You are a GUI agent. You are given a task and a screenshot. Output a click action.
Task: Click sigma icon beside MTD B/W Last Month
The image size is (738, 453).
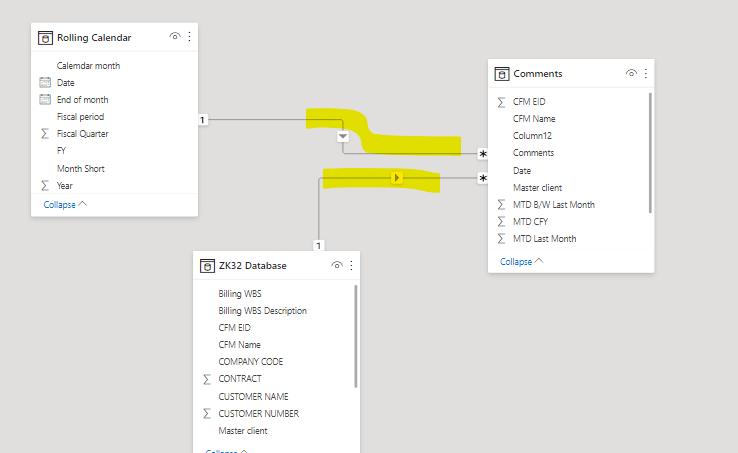[x=501, y=204]
